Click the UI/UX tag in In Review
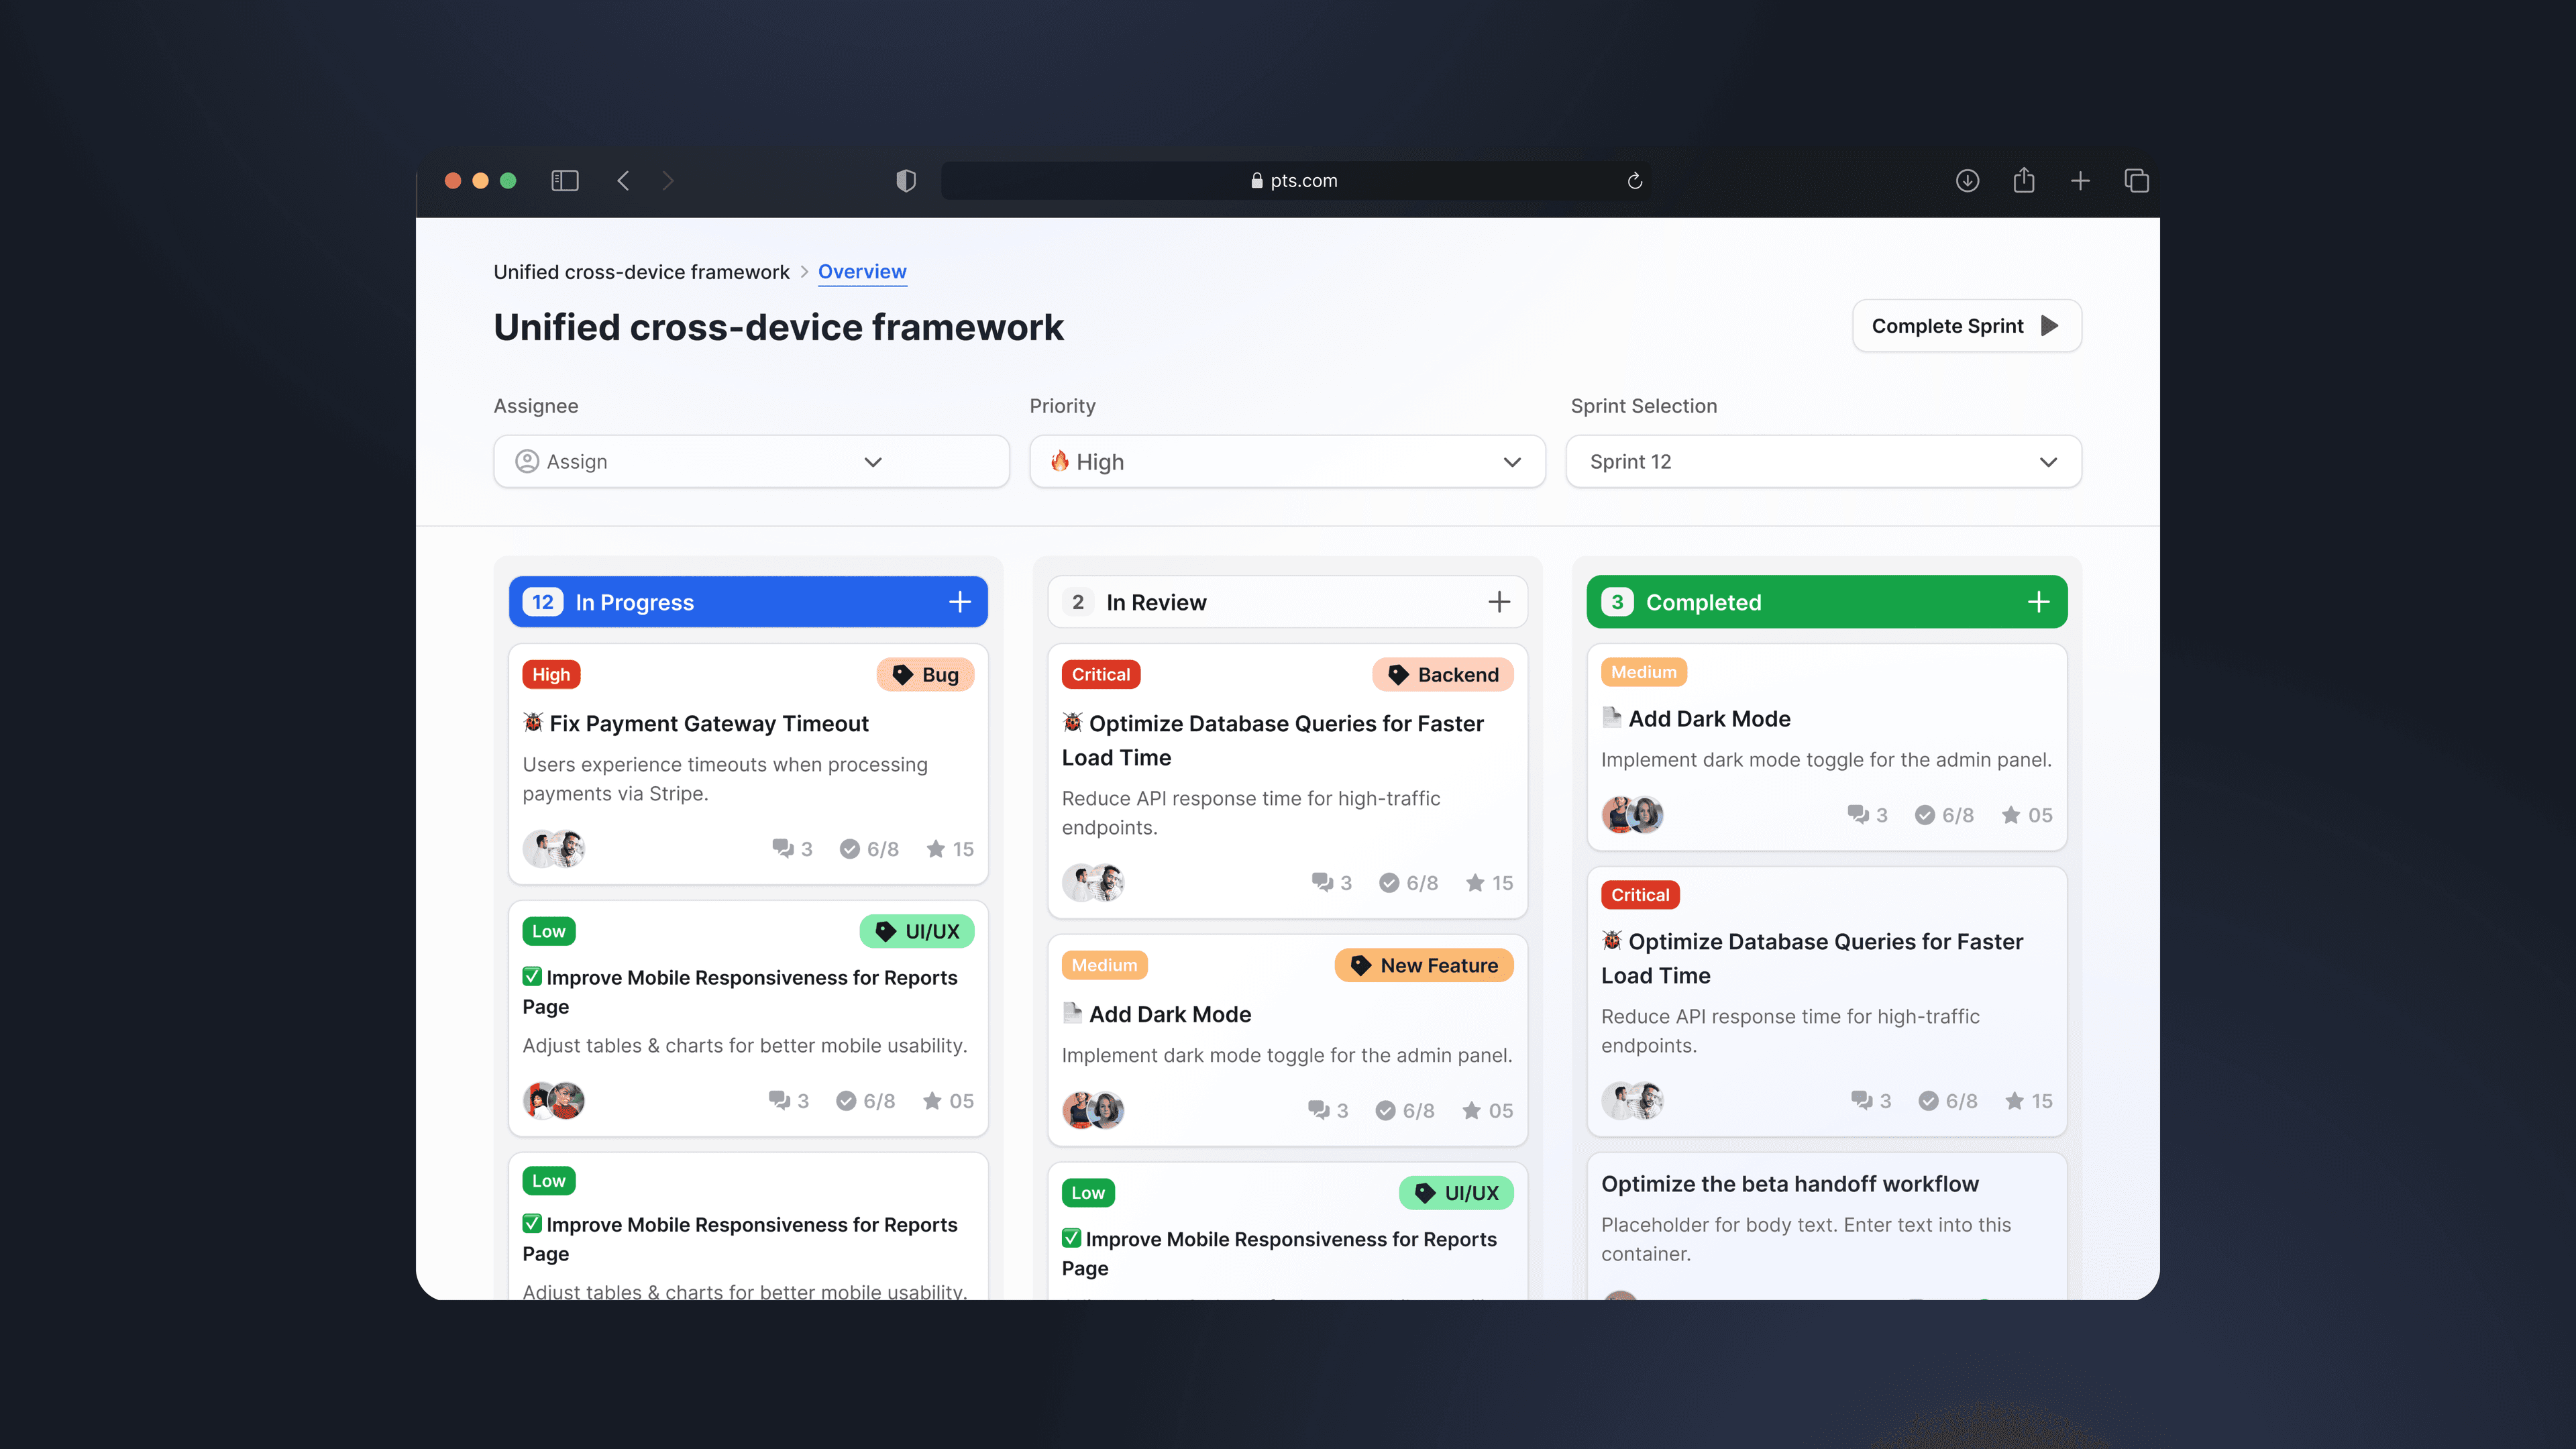Image resolution: width=2576 pixels, height=1449 pixels. click(1455, 1193)
